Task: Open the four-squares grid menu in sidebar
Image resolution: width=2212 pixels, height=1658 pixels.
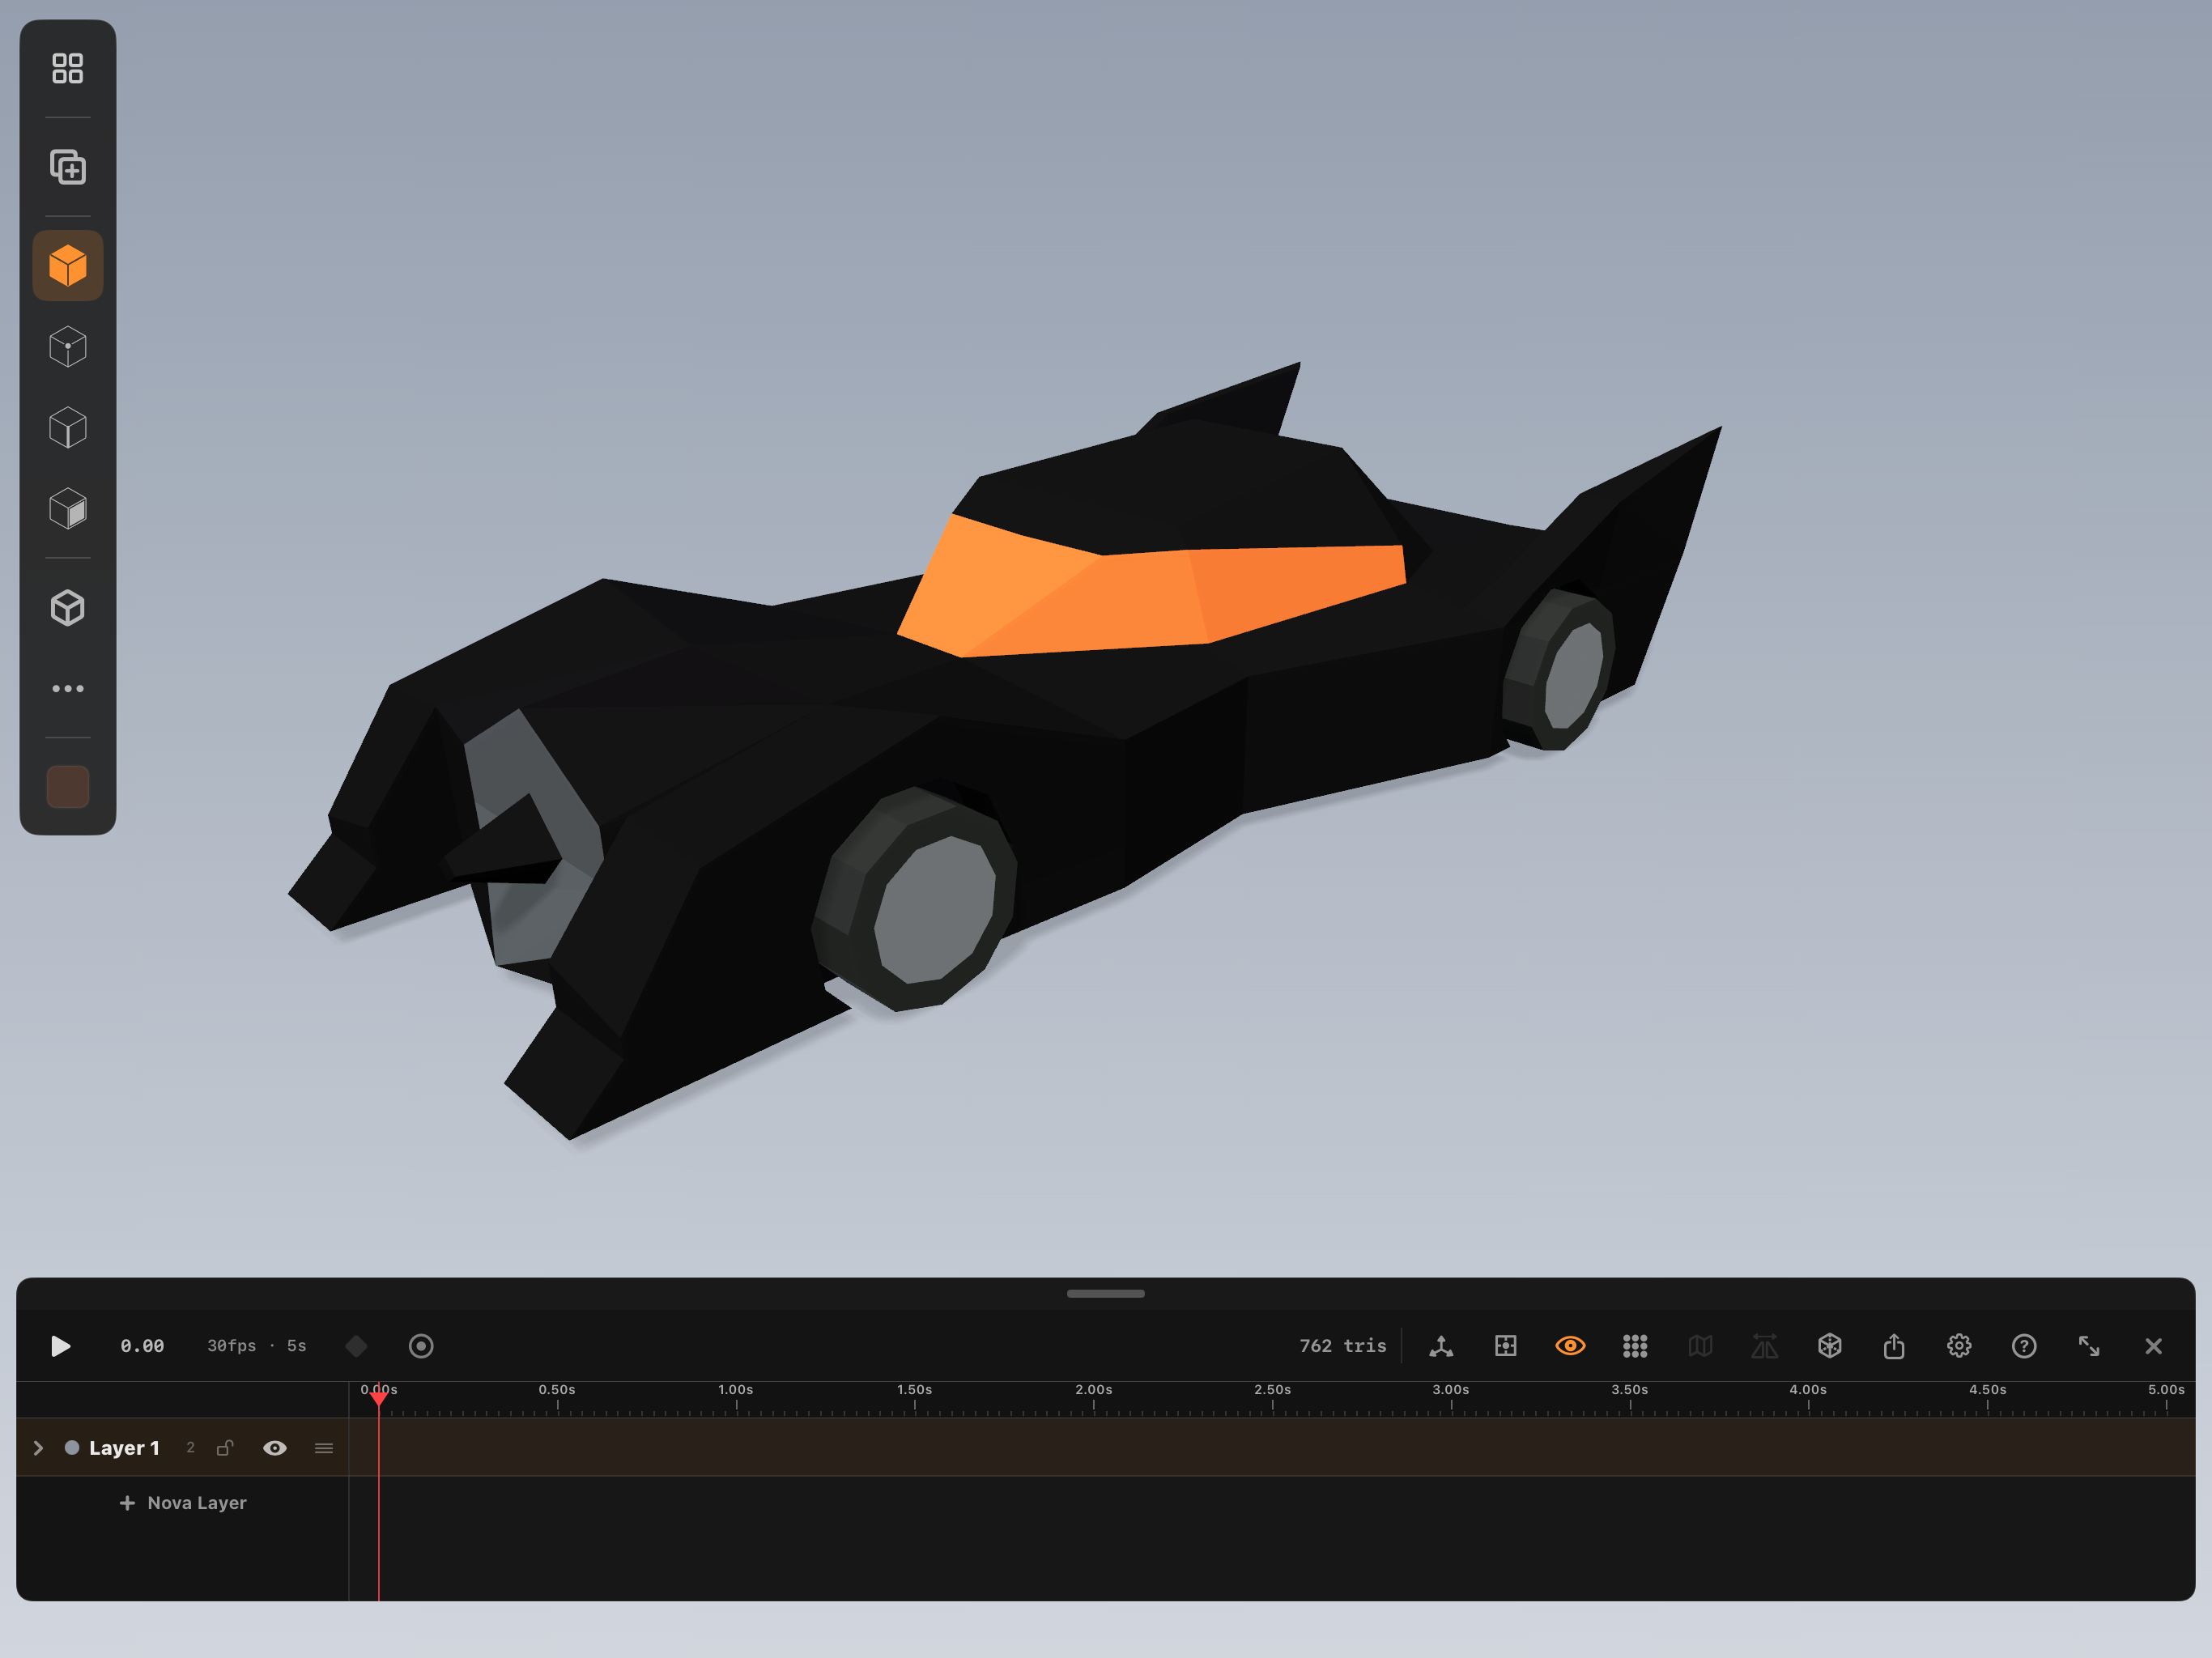Action: click(x=68, y=68)
